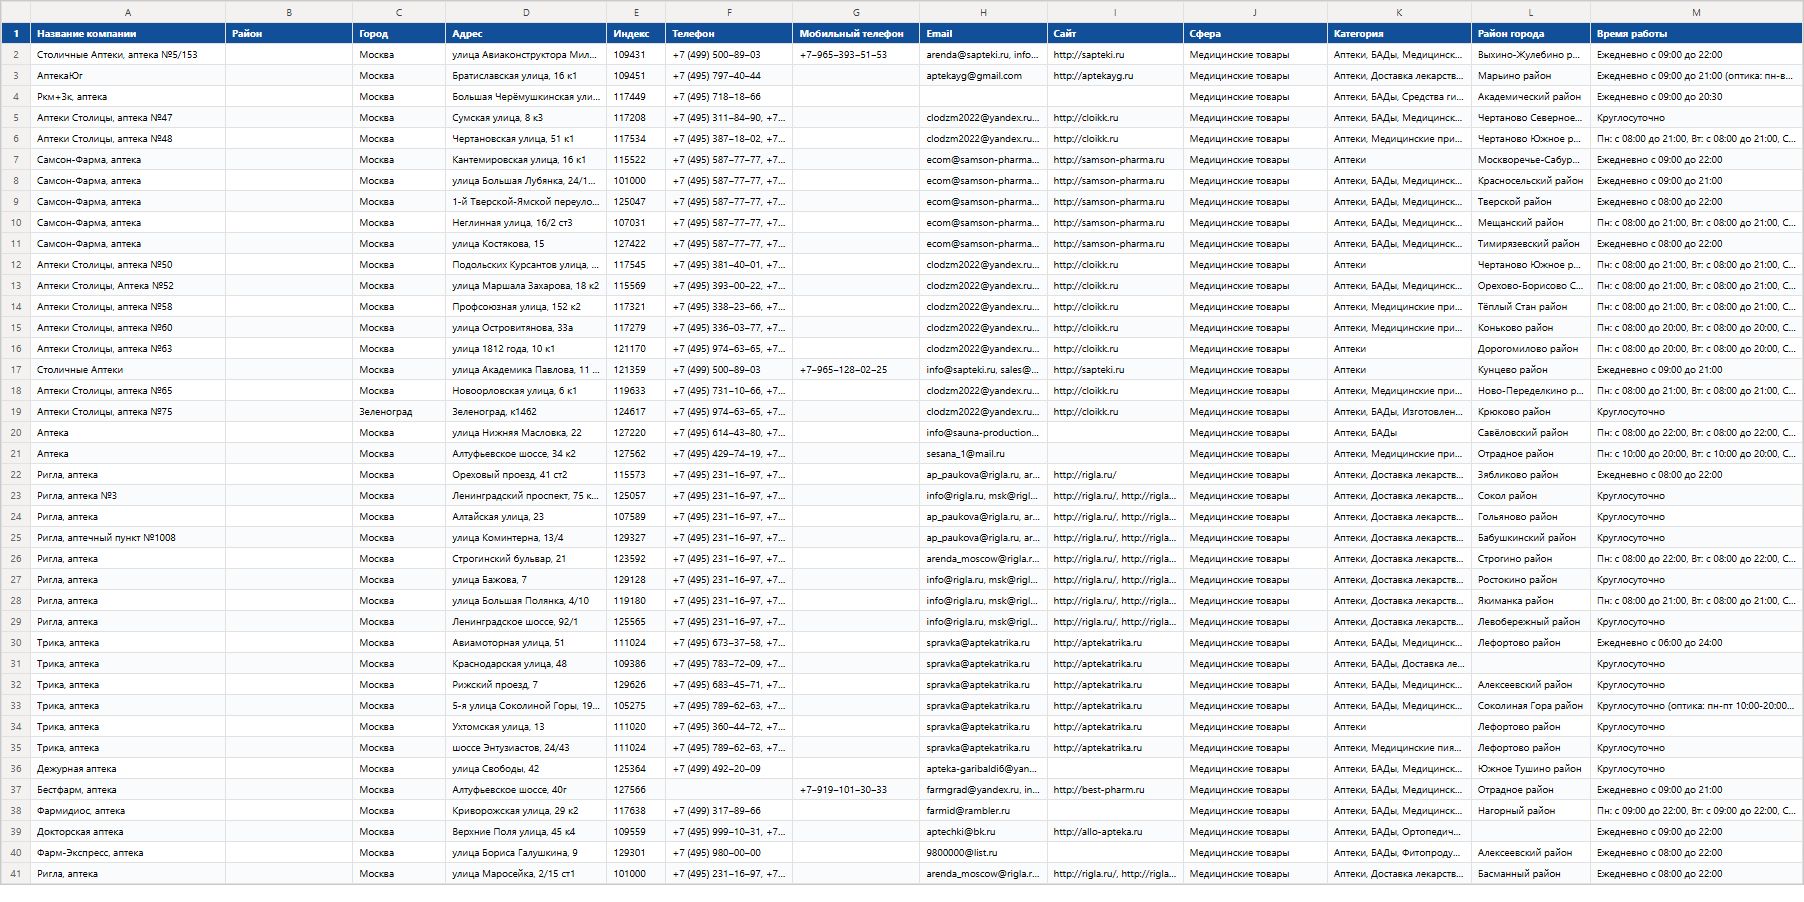Select column A header letter
Screen dimensions: 1804x902
coord(128,12)
